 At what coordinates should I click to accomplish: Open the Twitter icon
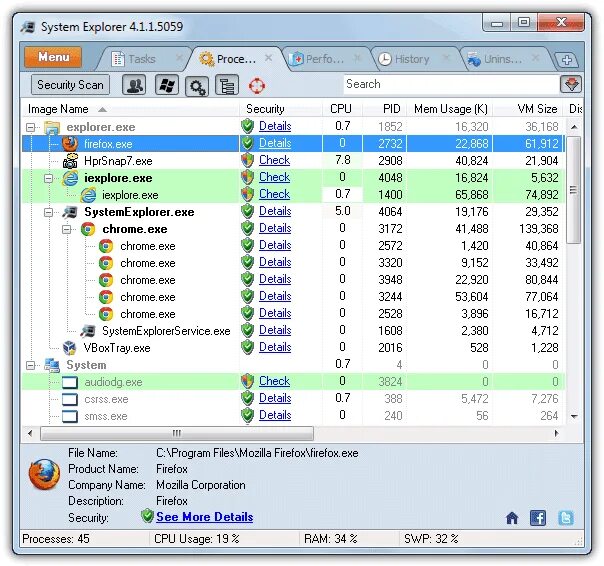click(565, 518)
